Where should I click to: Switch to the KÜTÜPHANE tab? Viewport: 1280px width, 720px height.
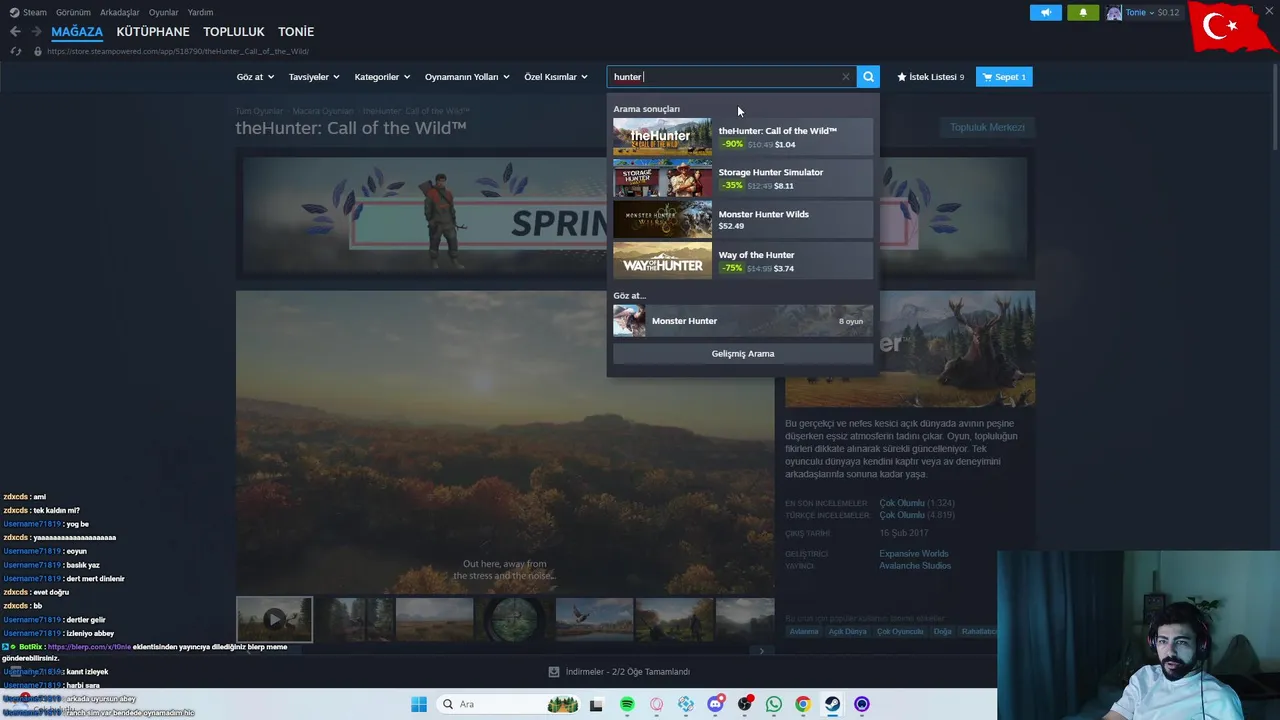point(153,32)
